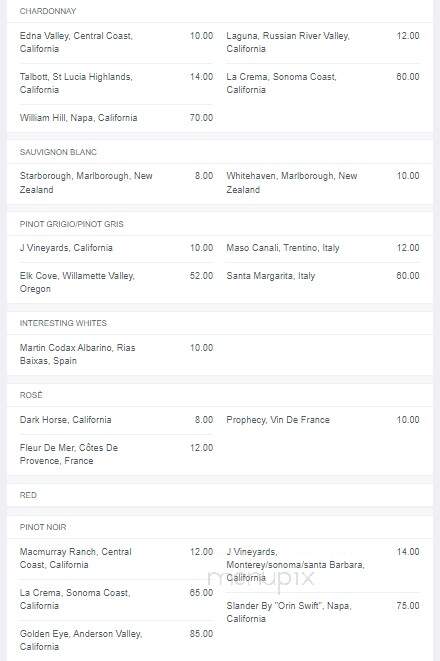Image resolution: width=440 pixels, height=661 pixels.
Task: Click Edna Valley, Central Coast menu item
Action: (116, 42)
